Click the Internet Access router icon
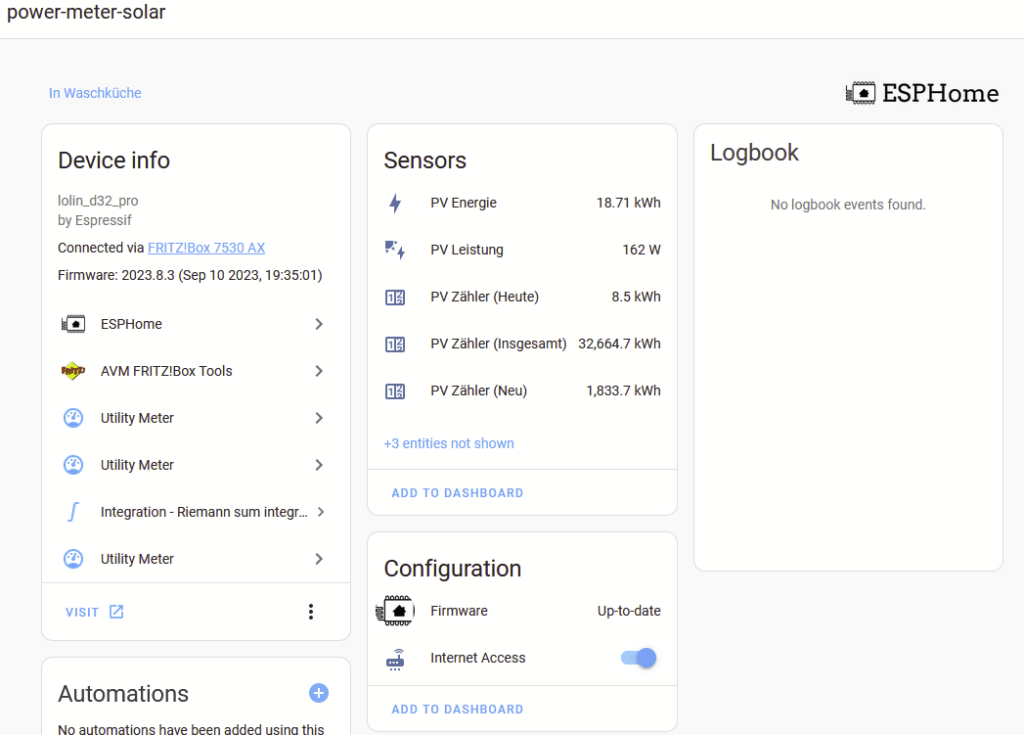The height and width of the screenshot is (735, 1024). click(395, 658)
